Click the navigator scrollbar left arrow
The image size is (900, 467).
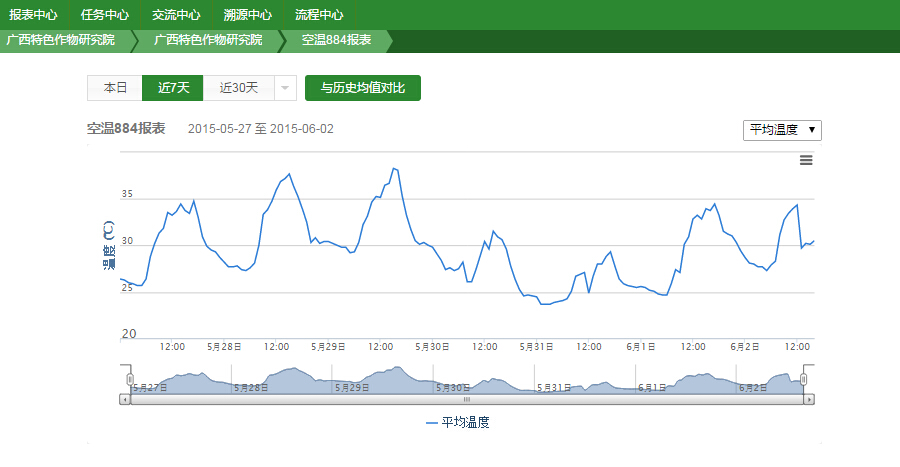pos(125,399)
